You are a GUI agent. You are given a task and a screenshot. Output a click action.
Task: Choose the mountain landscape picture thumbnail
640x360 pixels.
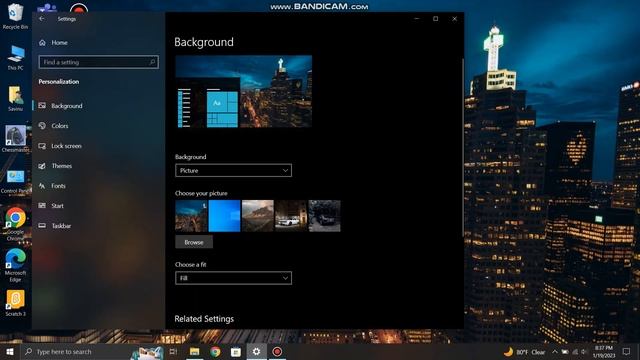click(258, 216)
